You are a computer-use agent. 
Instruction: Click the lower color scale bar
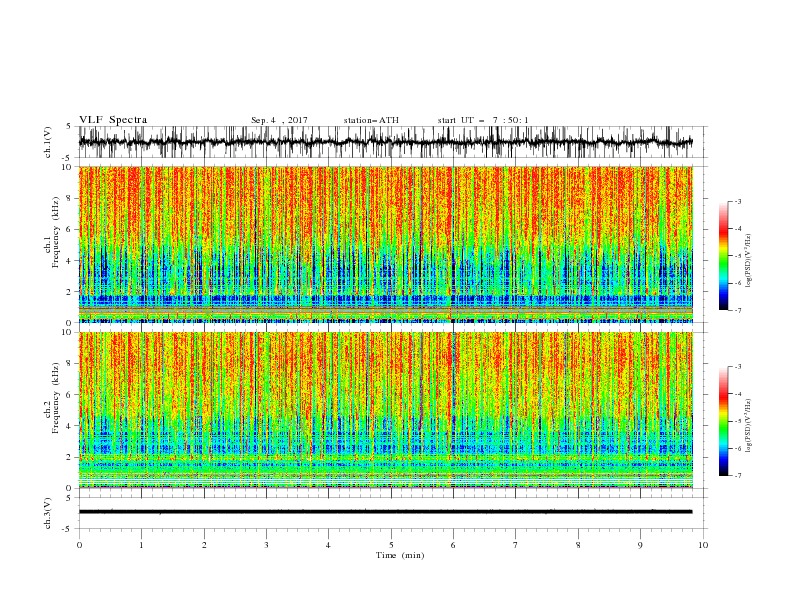[723, 421]
